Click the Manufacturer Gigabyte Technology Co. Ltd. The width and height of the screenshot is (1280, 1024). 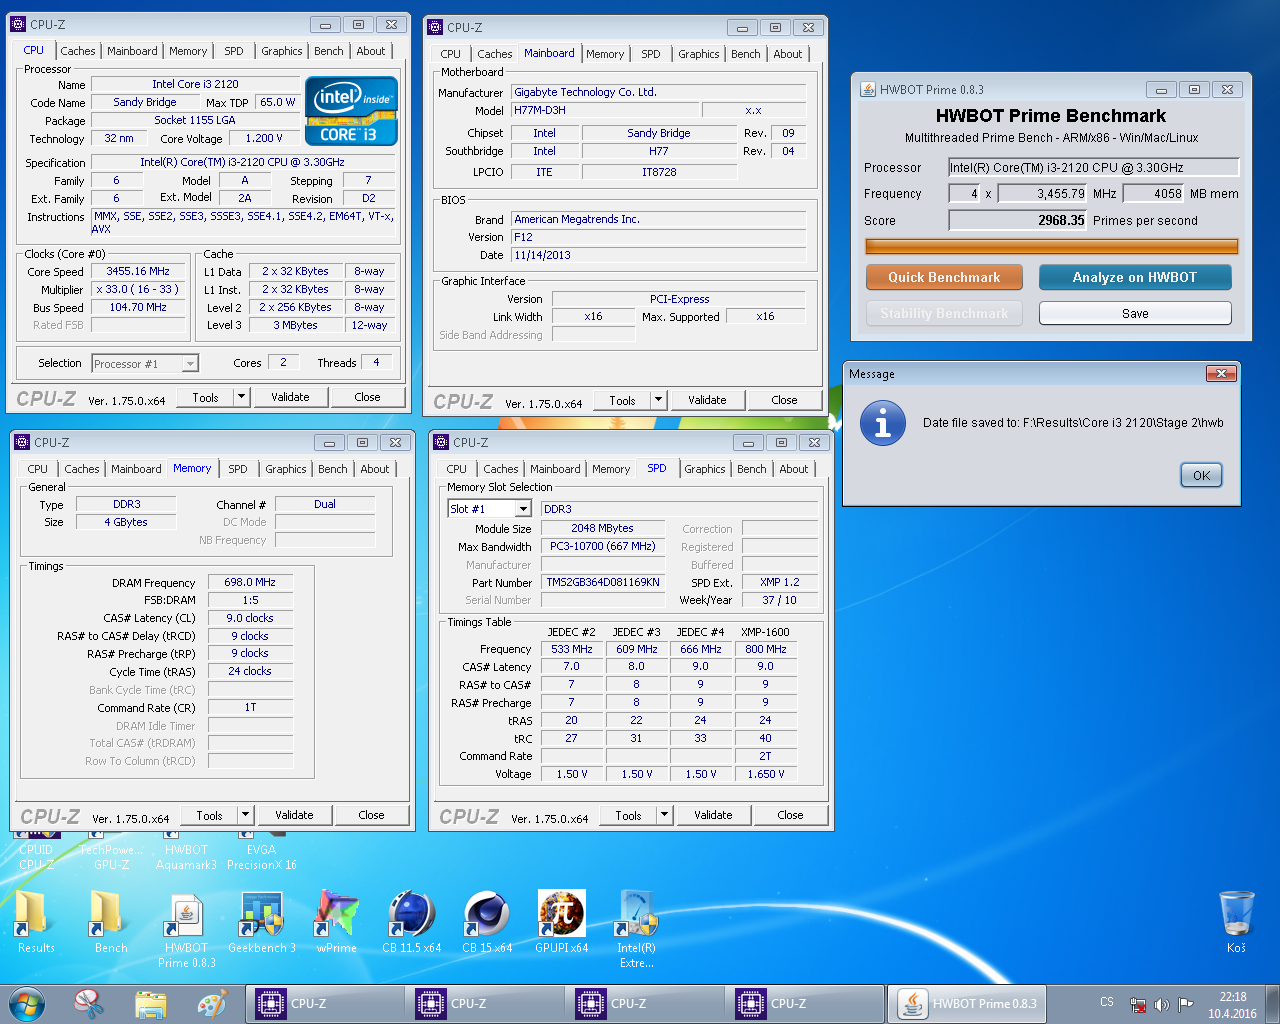click(x=658, y=92)
